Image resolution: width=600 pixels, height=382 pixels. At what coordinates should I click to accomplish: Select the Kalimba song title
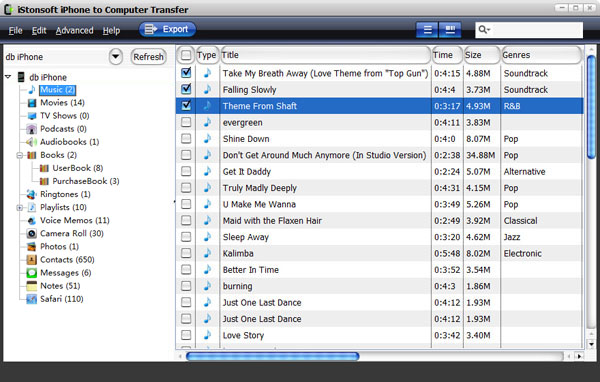click(x=238, y=253)
